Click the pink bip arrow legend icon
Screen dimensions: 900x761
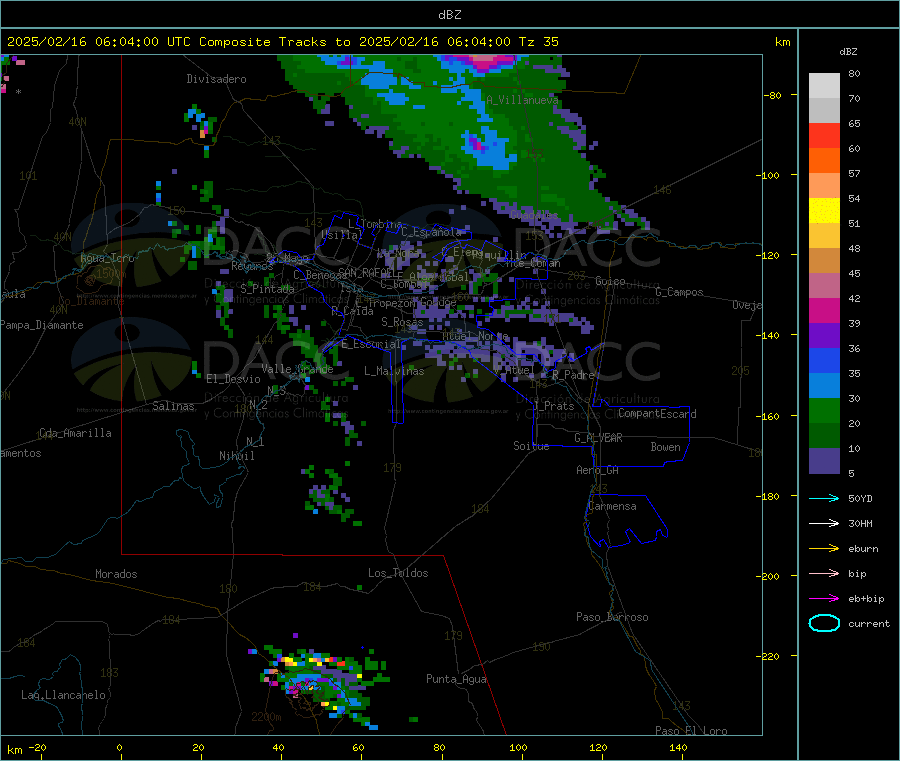(824, 573)
